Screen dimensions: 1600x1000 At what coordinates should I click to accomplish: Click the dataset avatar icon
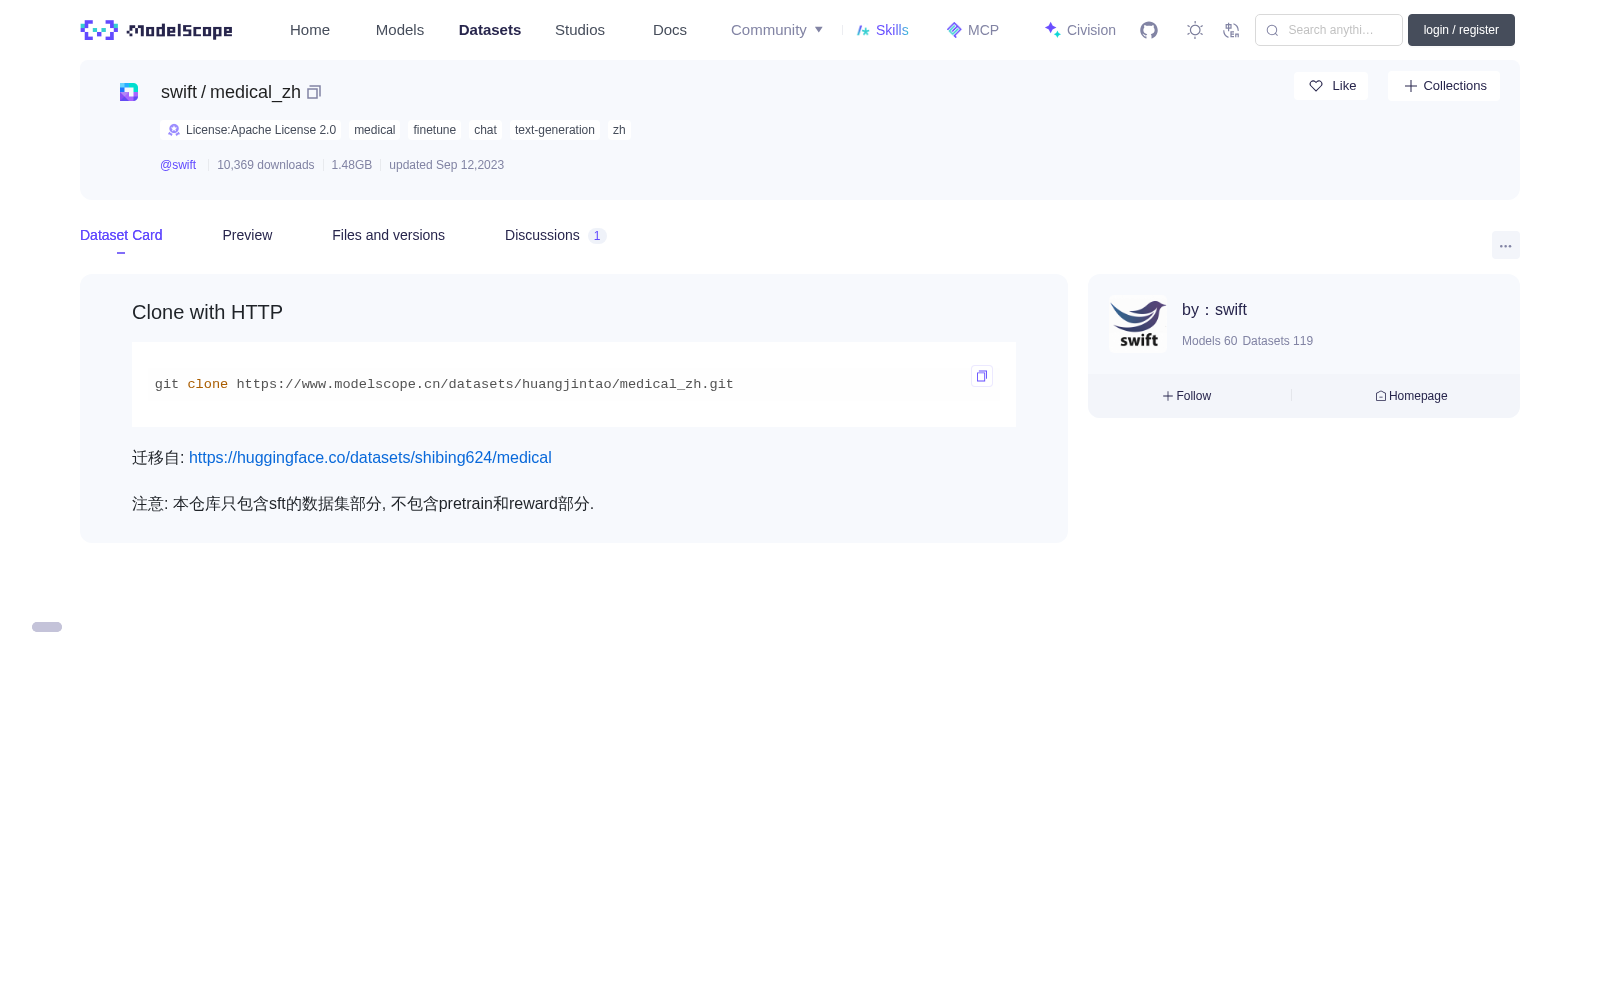(x=129, y=92)
